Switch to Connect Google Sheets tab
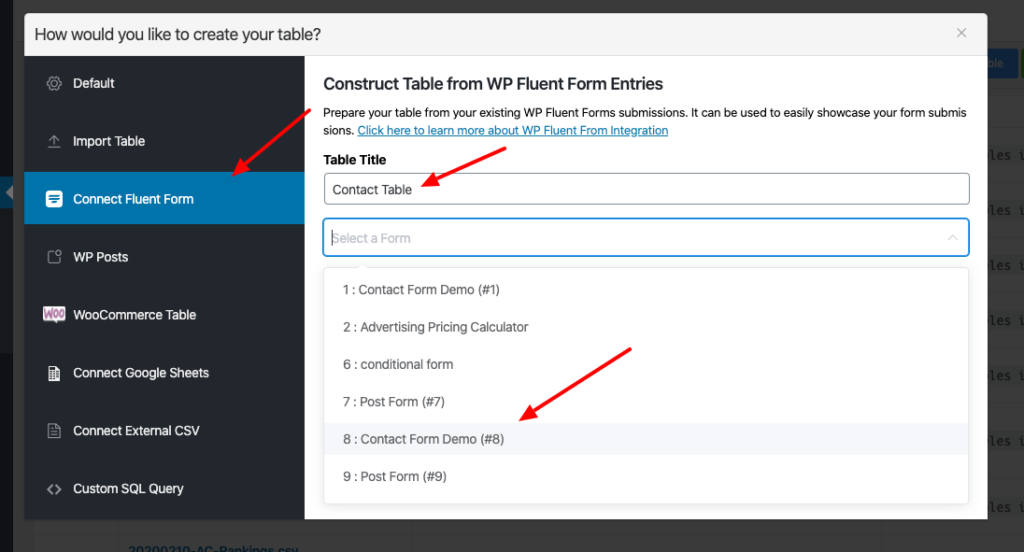This screenshot has width=1024, height=552. [140, 373]
